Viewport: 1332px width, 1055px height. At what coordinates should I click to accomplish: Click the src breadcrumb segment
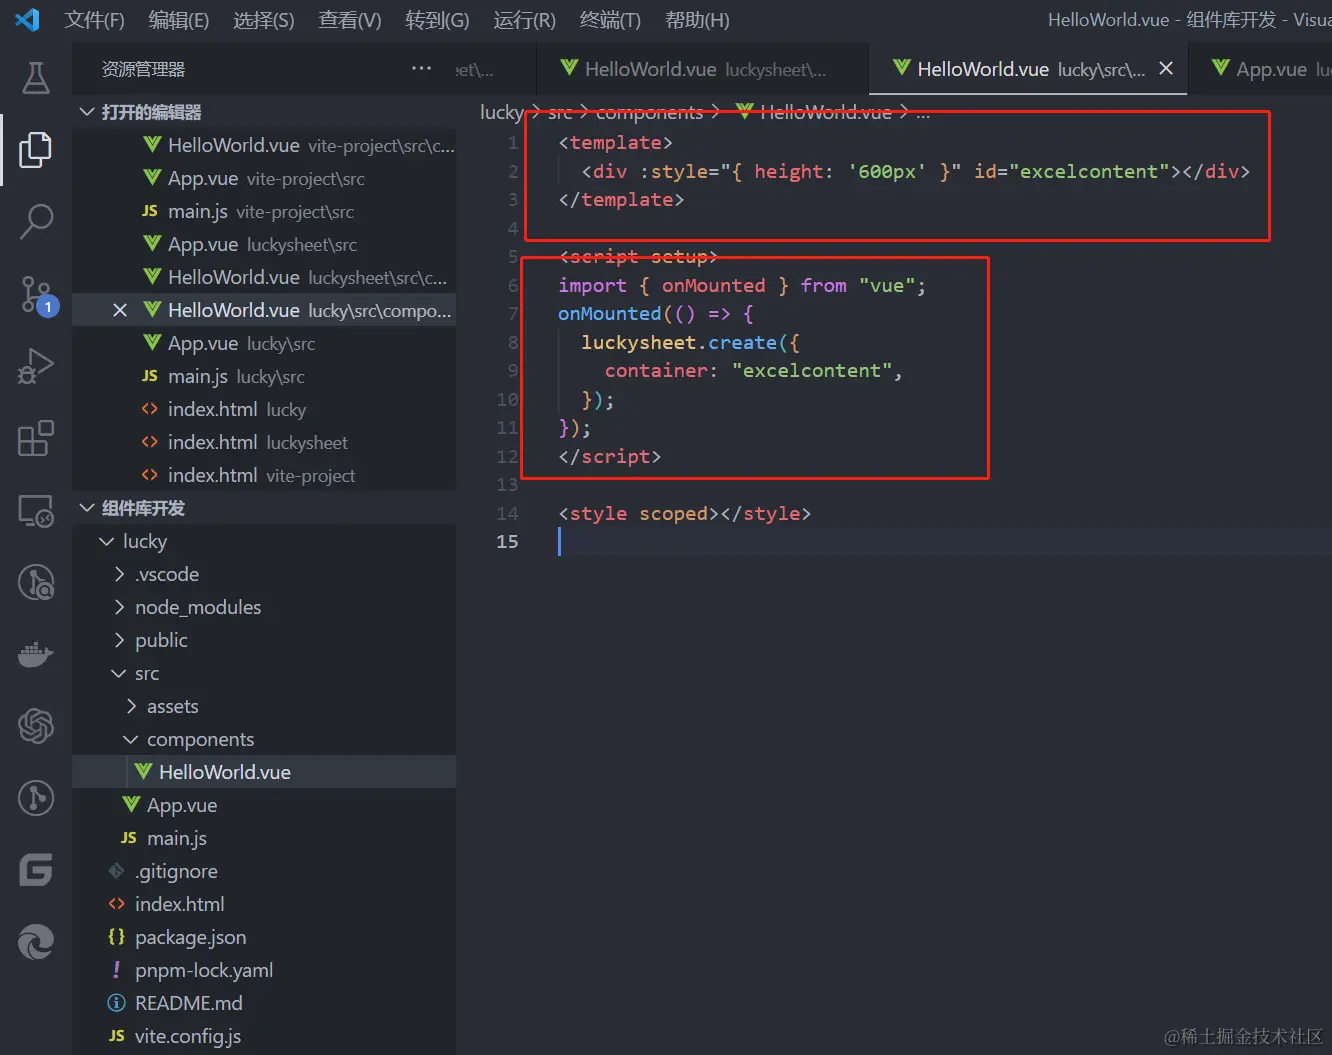click(560, 112)
